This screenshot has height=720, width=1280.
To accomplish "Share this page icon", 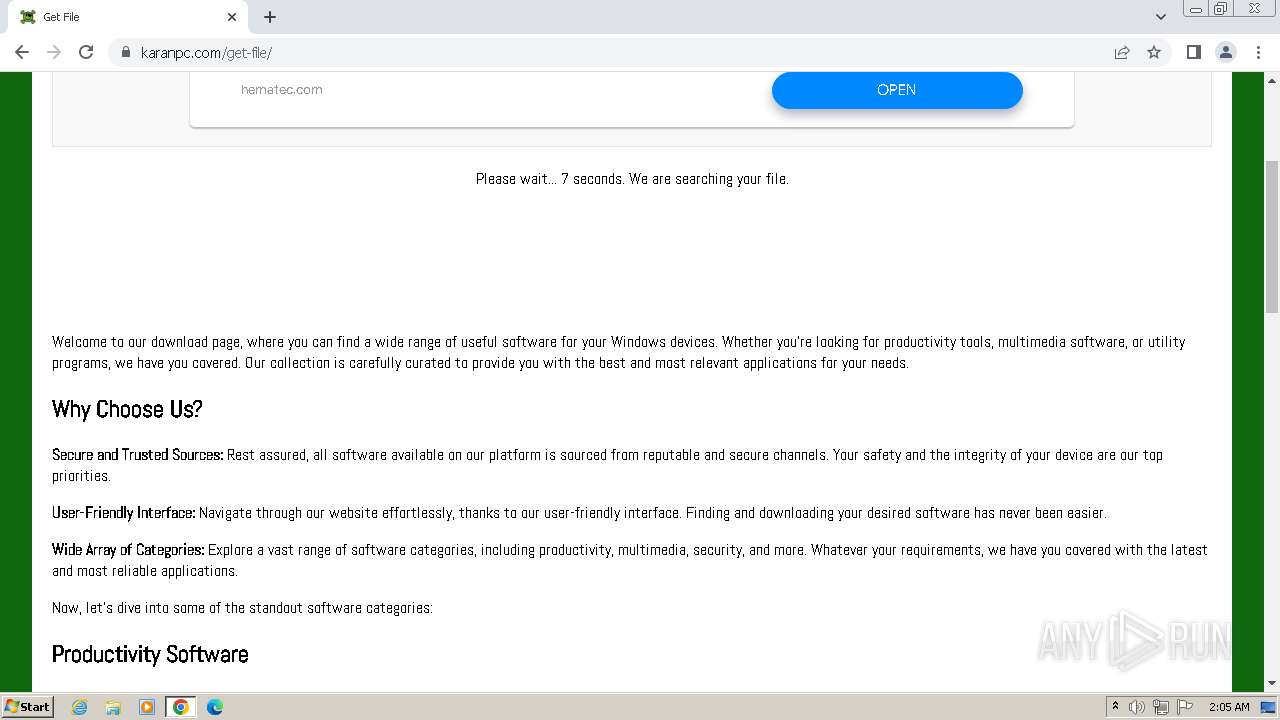I will pos(1122,52).
